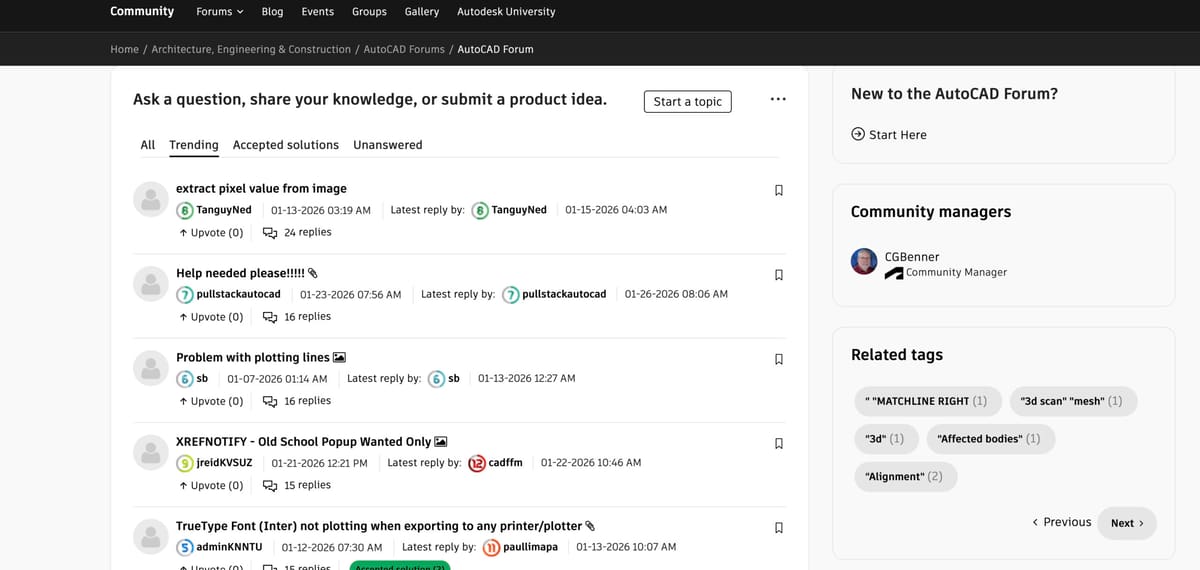
Task: Click image attachment icon on 'Problem with plotting lines'
Action: [x=339, y=357]
